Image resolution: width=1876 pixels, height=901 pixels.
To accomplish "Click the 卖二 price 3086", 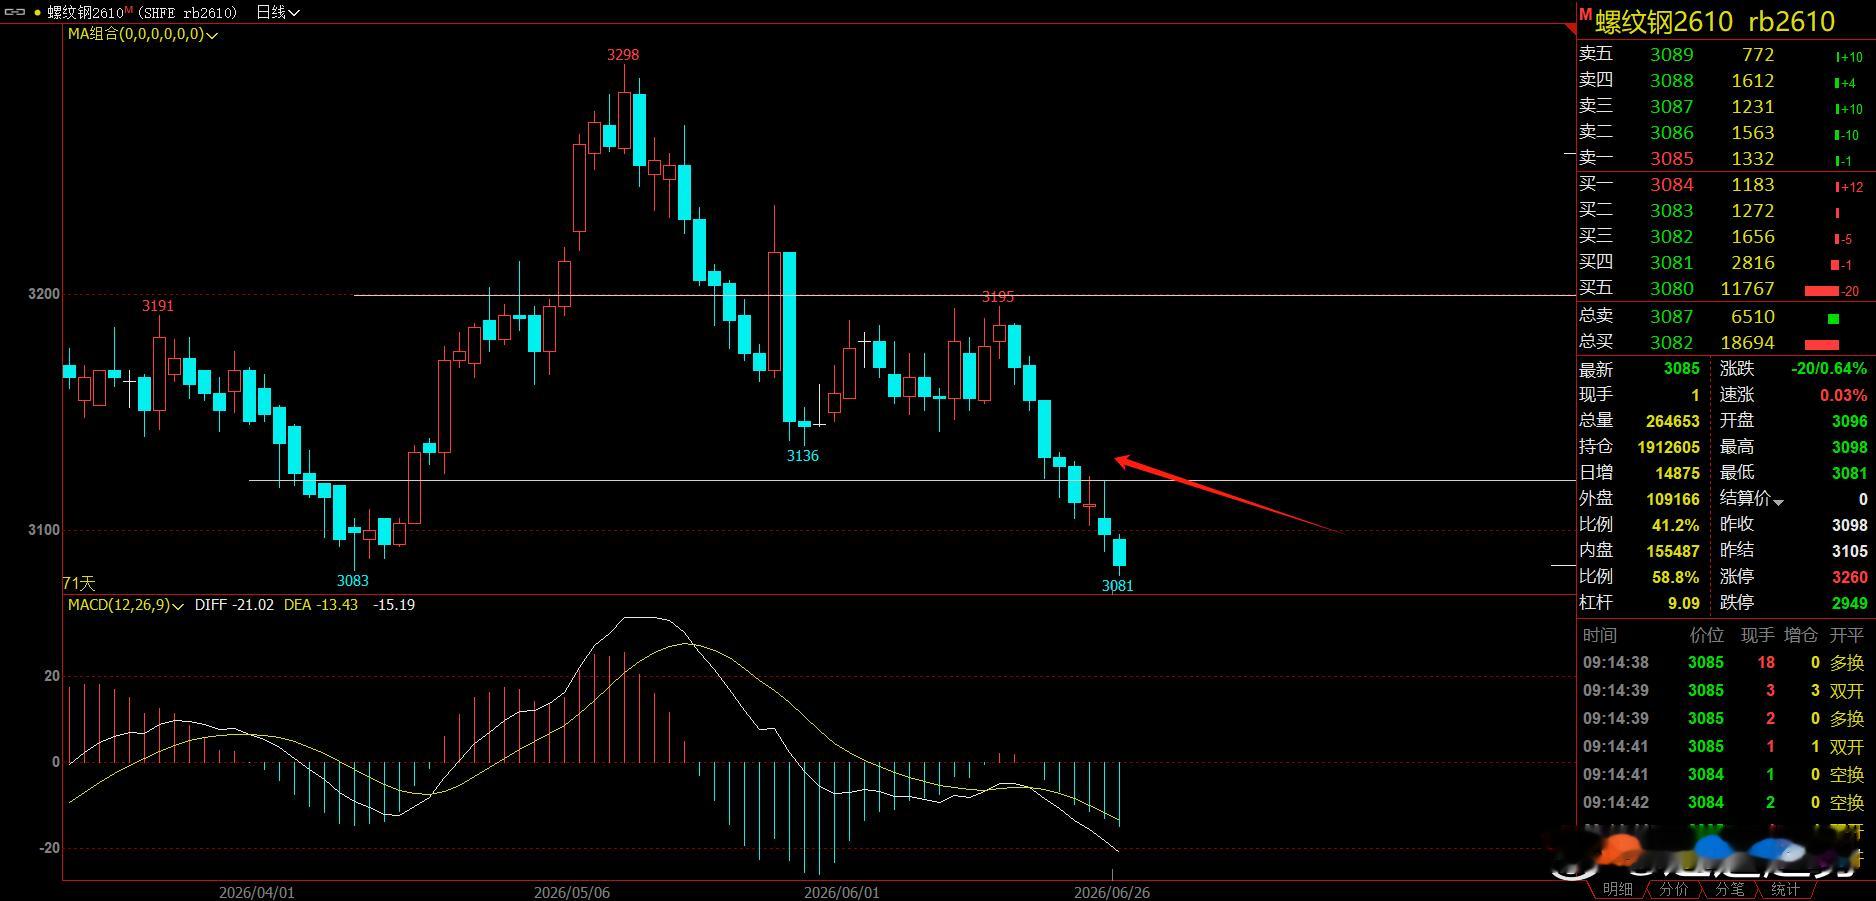I will tap(1671, 133).
